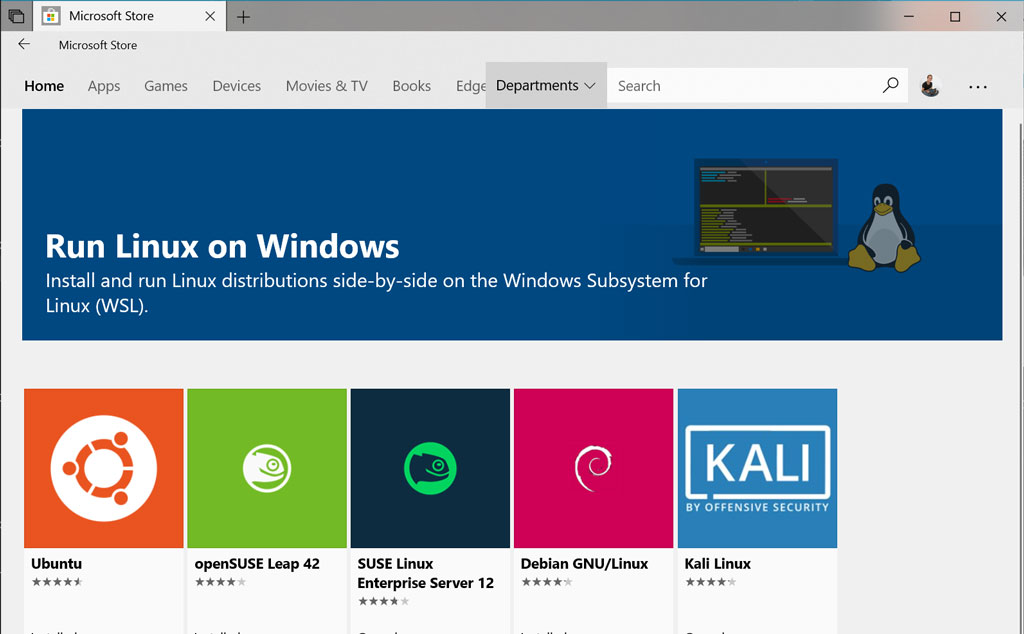Switch to the Devices tab
Screen dimensions: 1024x634
(x=236, y=86)
